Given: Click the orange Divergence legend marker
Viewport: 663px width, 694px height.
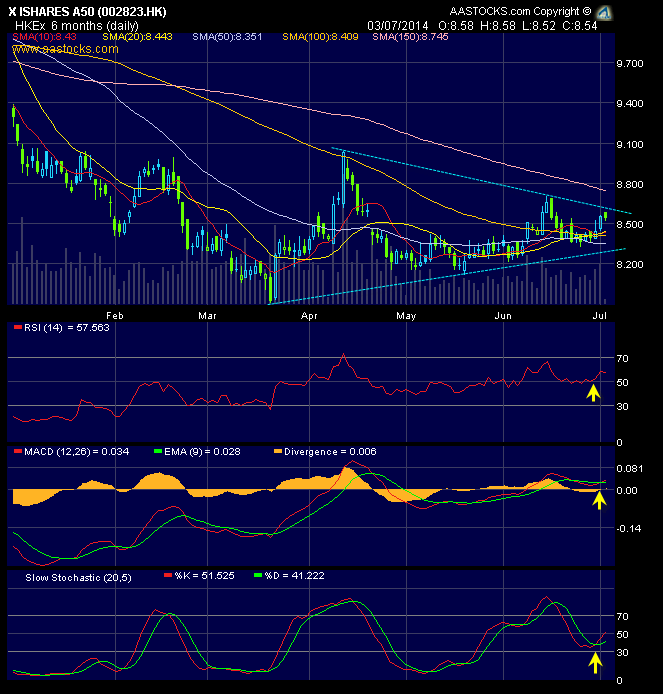Looking at the screenshot, I should 278,452.
